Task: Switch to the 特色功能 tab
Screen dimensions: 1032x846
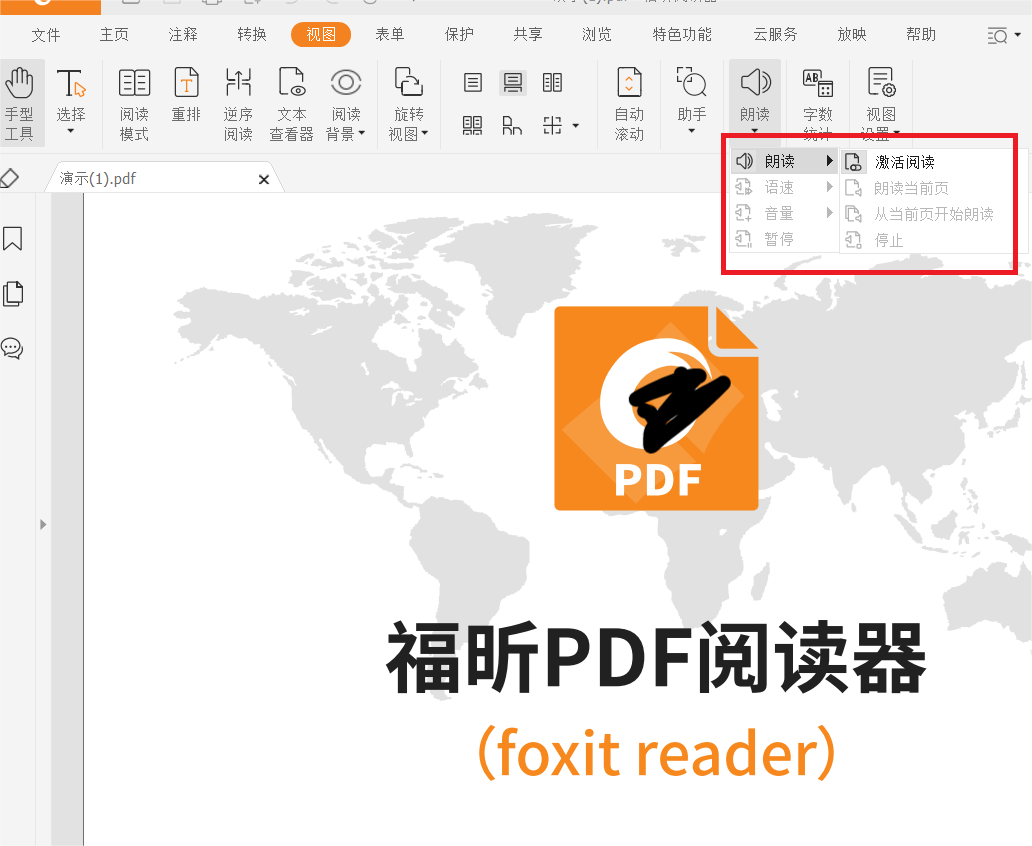Action: click(x=682, y=34)
